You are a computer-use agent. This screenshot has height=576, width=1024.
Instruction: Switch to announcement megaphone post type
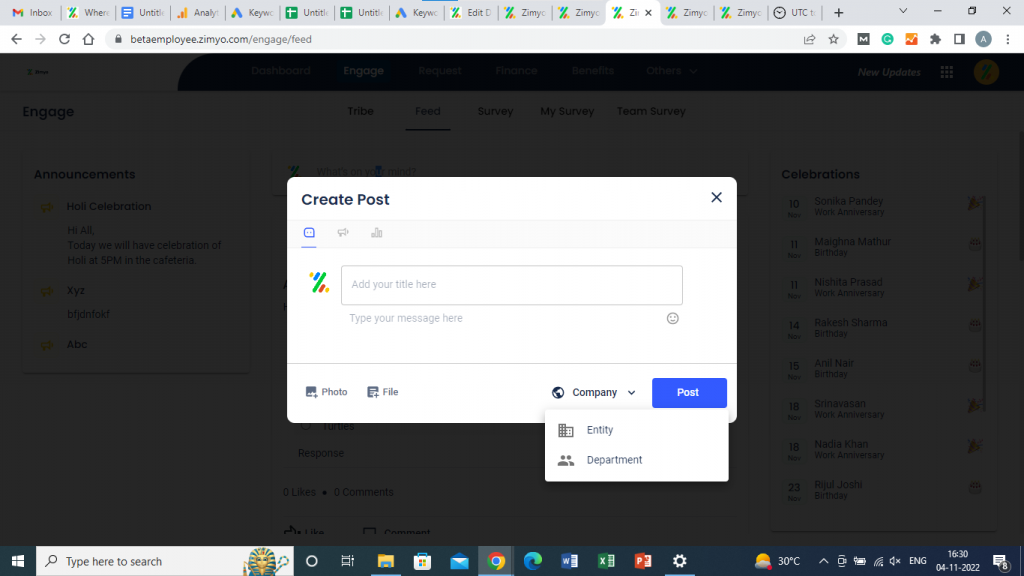point(343,233)
